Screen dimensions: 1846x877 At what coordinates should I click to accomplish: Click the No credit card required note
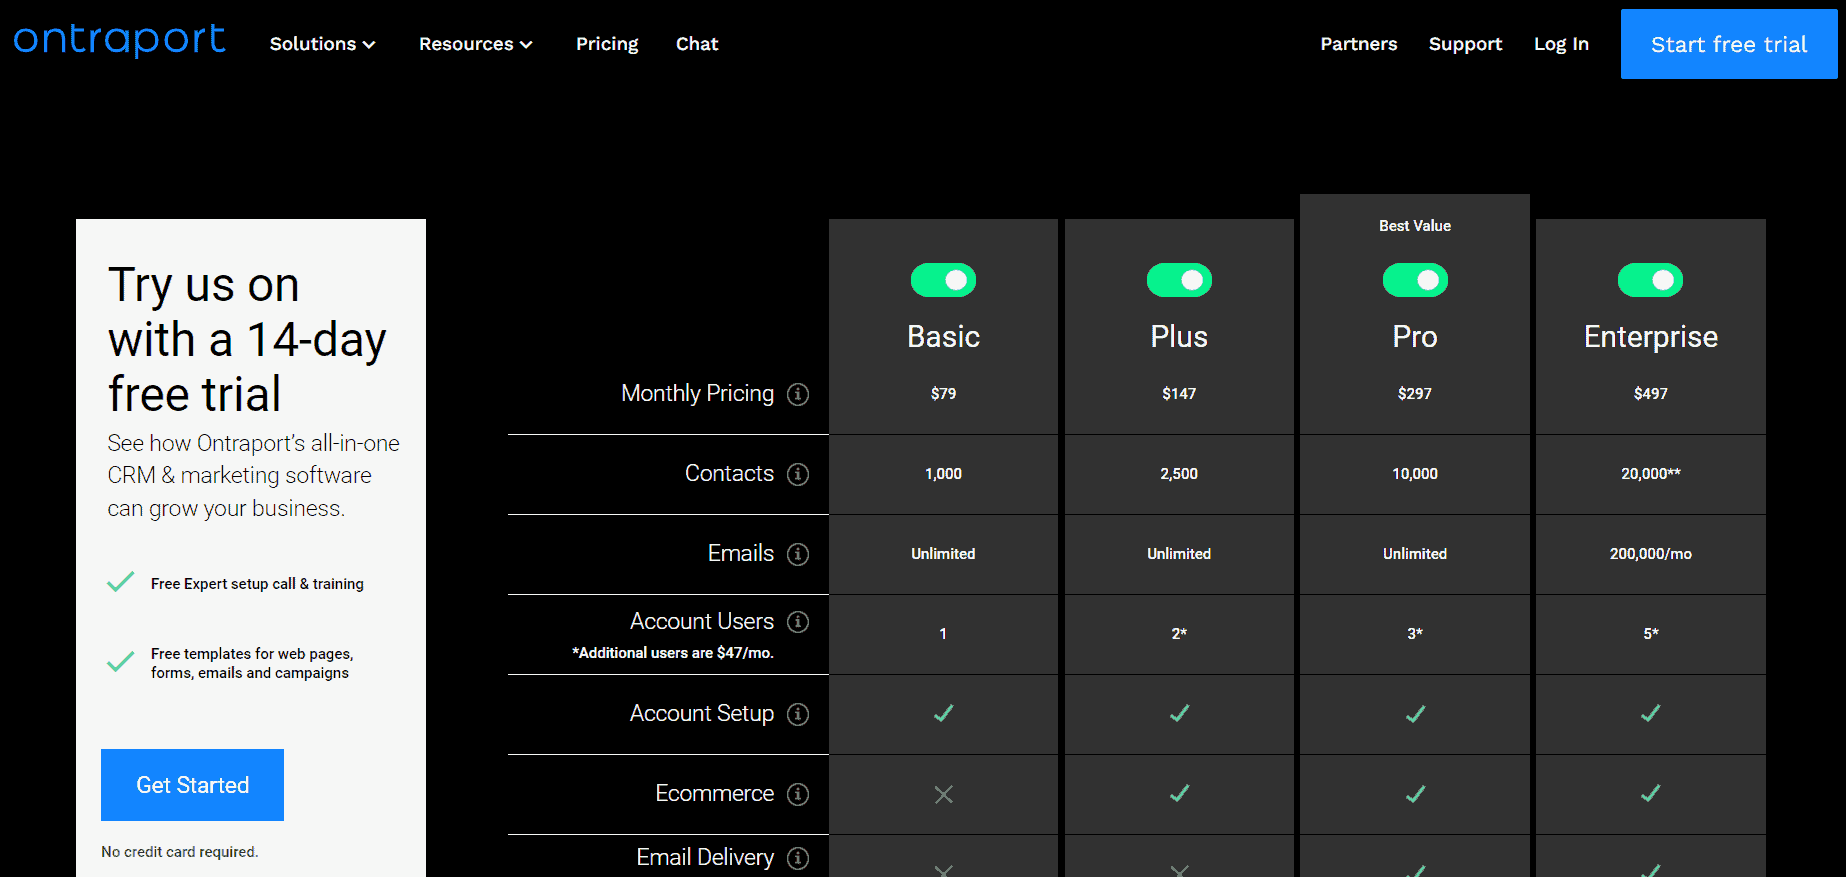(x=180, y=852)
